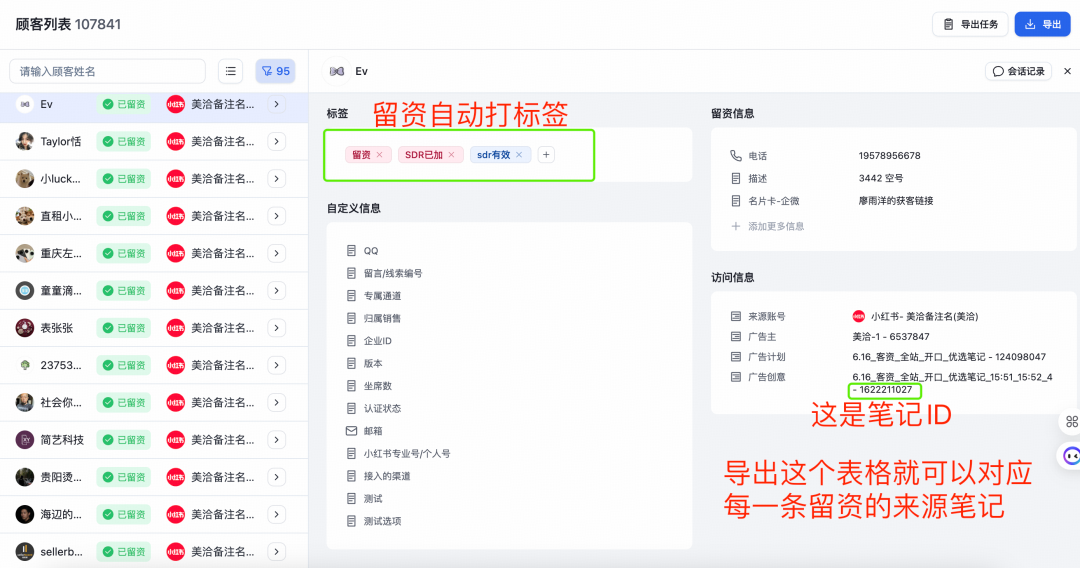Click the note ID 1622211027
Screen dimensions: 1080x568
coord(886,390)
